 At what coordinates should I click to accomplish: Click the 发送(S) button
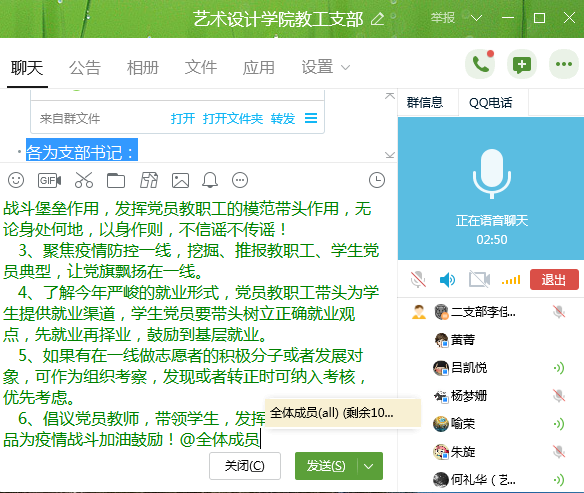pyautogui.click(x=326, y=466)
